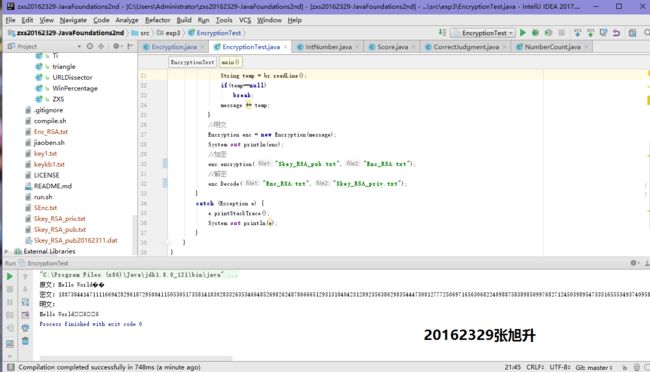
Task: Pause output icon in Run panel
Action: [x=10, y=302]
